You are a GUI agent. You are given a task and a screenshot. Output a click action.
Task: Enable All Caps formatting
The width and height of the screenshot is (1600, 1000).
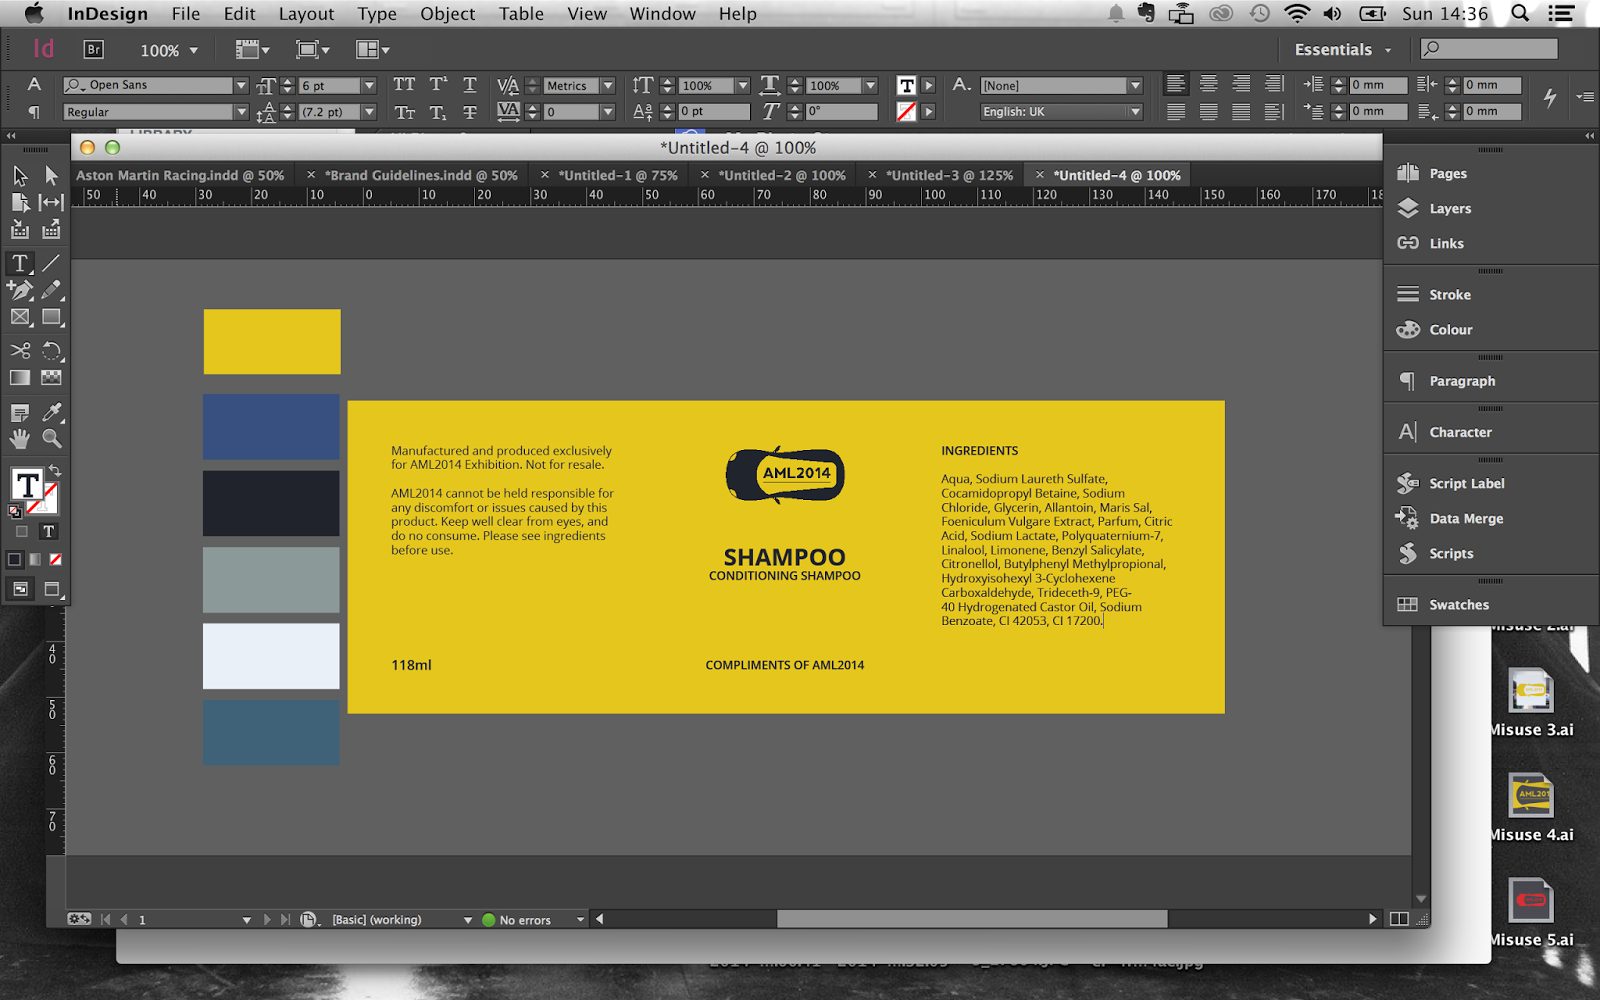[404, 85]
